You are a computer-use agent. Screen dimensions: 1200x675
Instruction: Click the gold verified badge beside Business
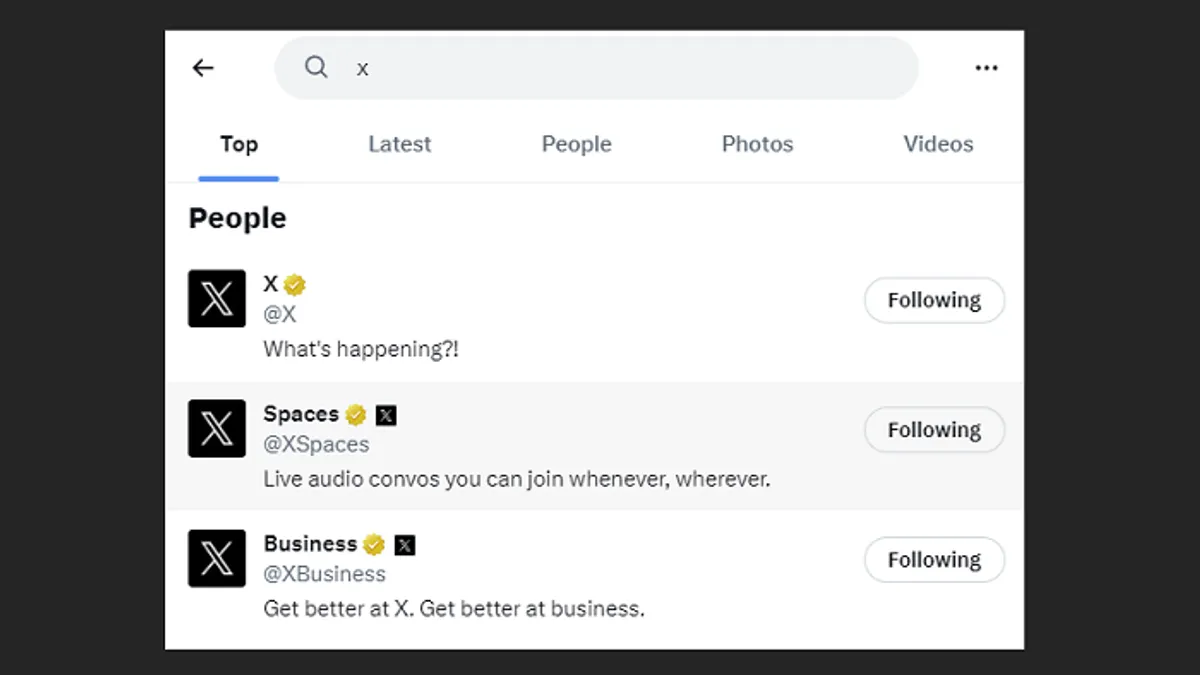click(374, 545)
